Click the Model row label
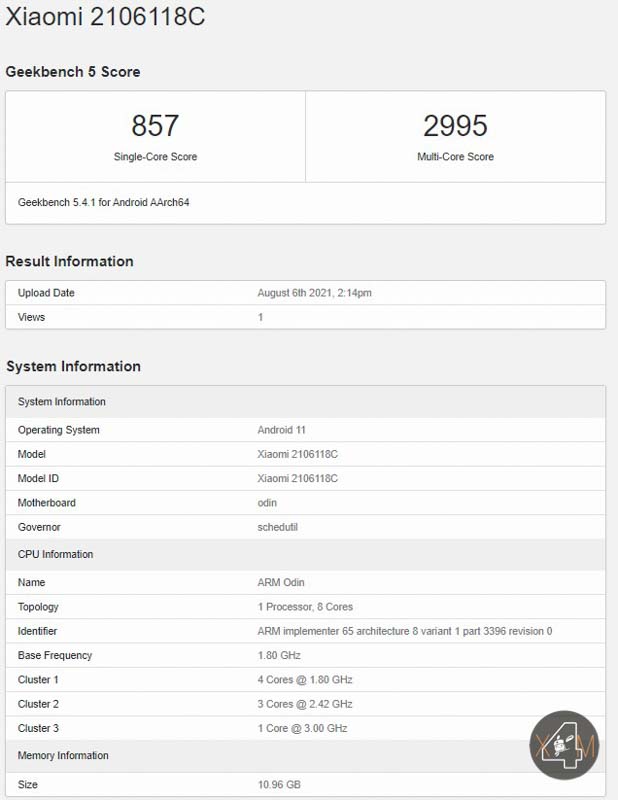 32,454
